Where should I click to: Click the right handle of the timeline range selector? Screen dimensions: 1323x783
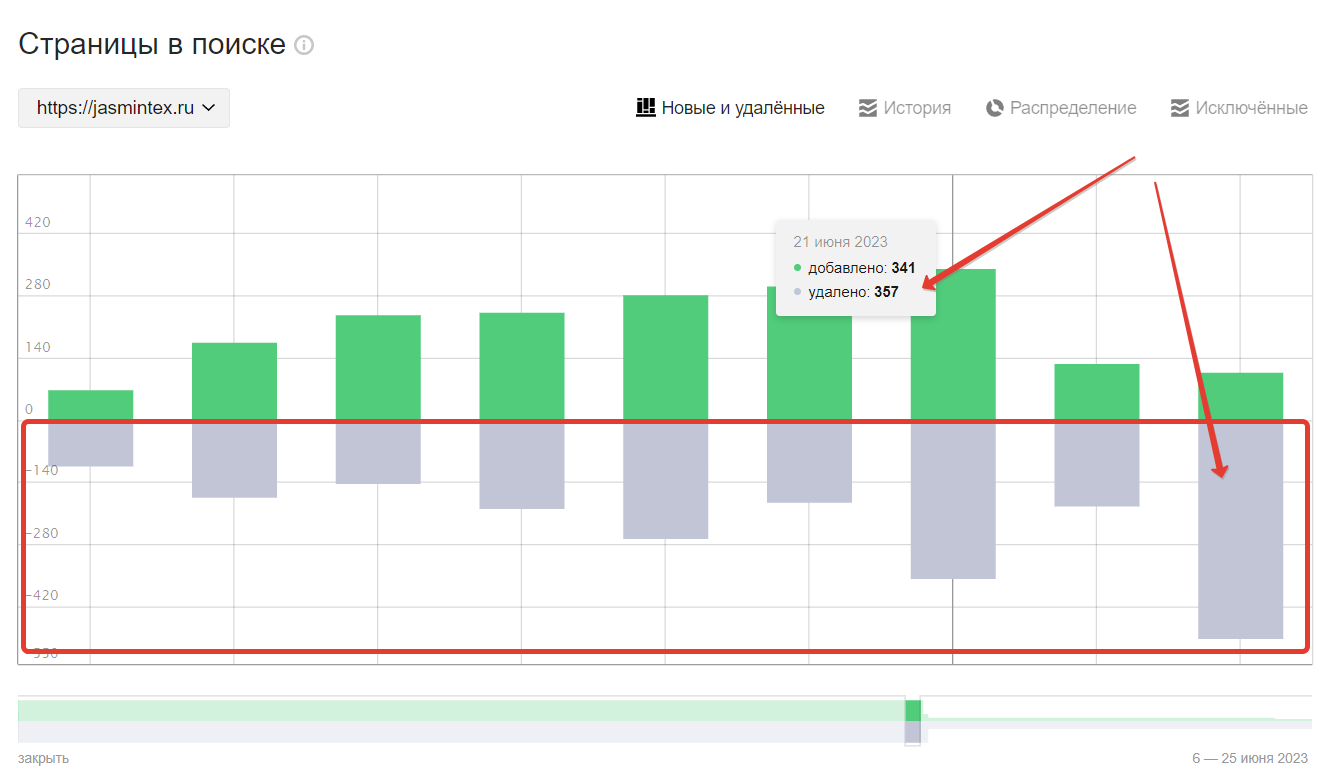point(921,720)
